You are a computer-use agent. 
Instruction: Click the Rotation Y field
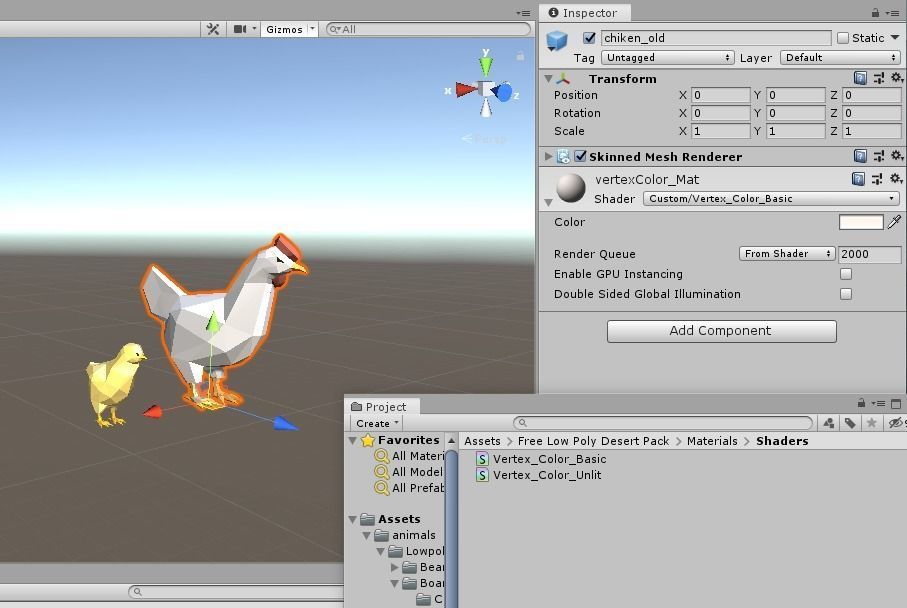tap(795, 113)
